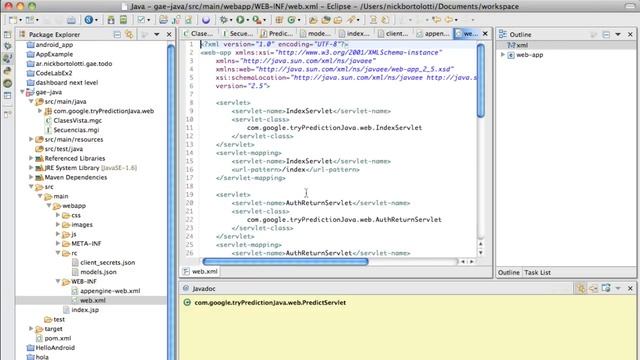Select the HelloAndroid project
Viewport: 640px width, 360px height.
pos(55,348)
